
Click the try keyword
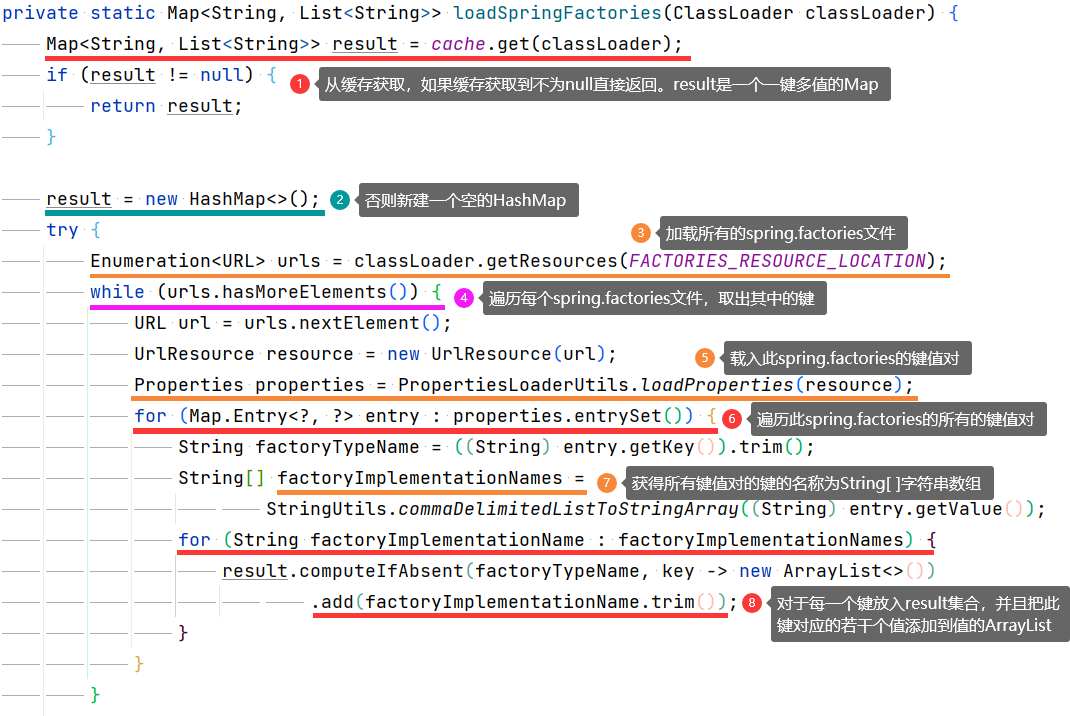pyautogui.click(x=61, y=230)
